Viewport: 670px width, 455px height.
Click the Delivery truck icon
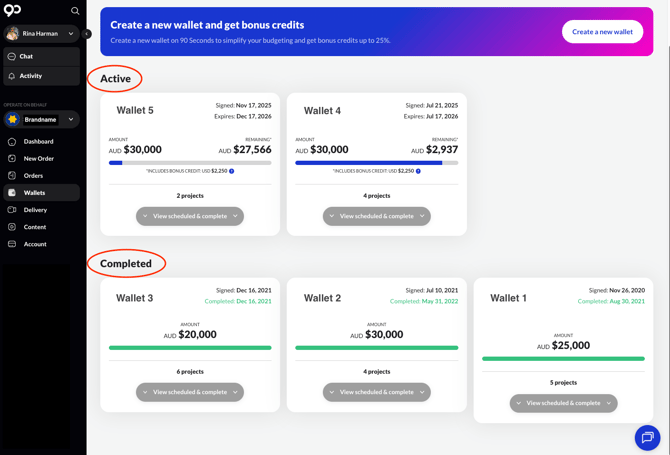(x=12, y=210)
